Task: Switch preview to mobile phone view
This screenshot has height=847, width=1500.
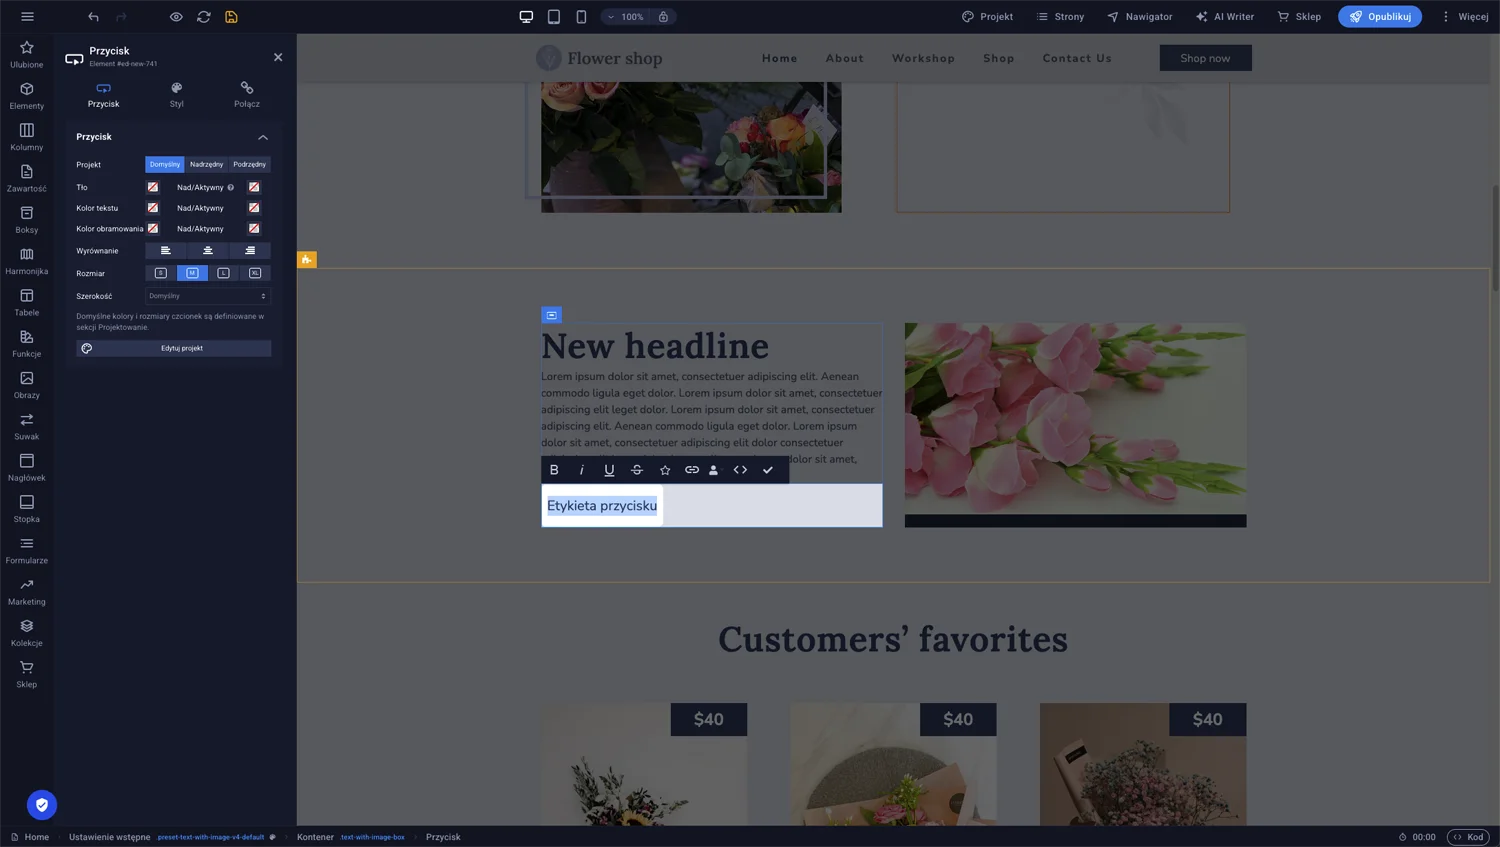Action: point(581,17)
